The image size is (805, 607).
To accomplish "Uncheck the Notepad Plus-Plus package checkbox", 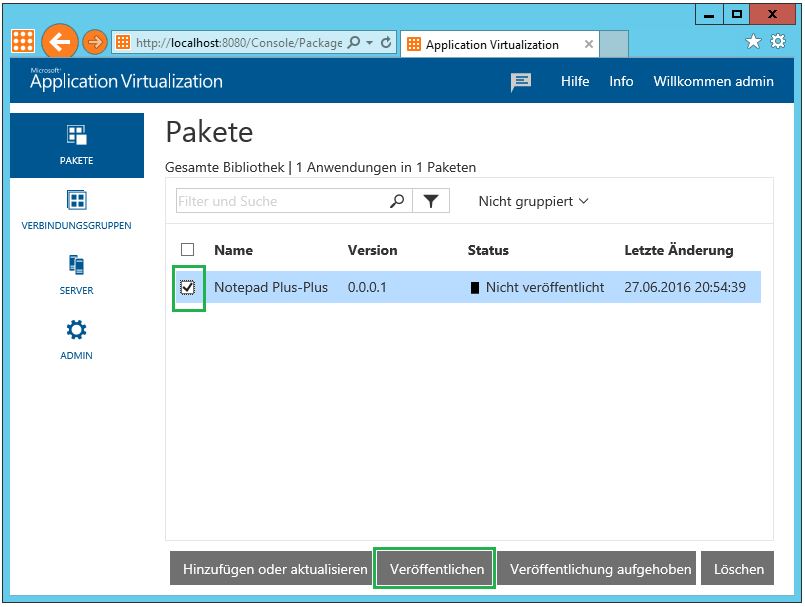I will coord(188,288).
